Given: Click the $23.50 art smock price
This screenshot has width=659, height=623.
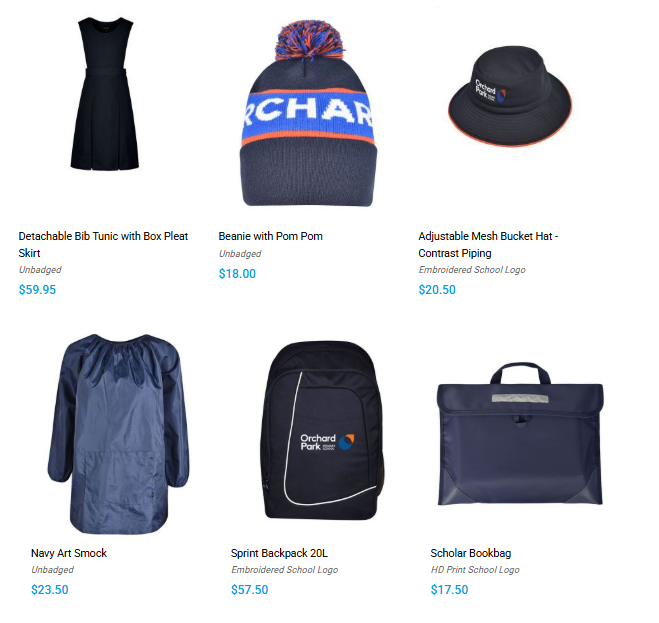Looking at the screenshot, I should pyautogui.click(x=50, y=589).
